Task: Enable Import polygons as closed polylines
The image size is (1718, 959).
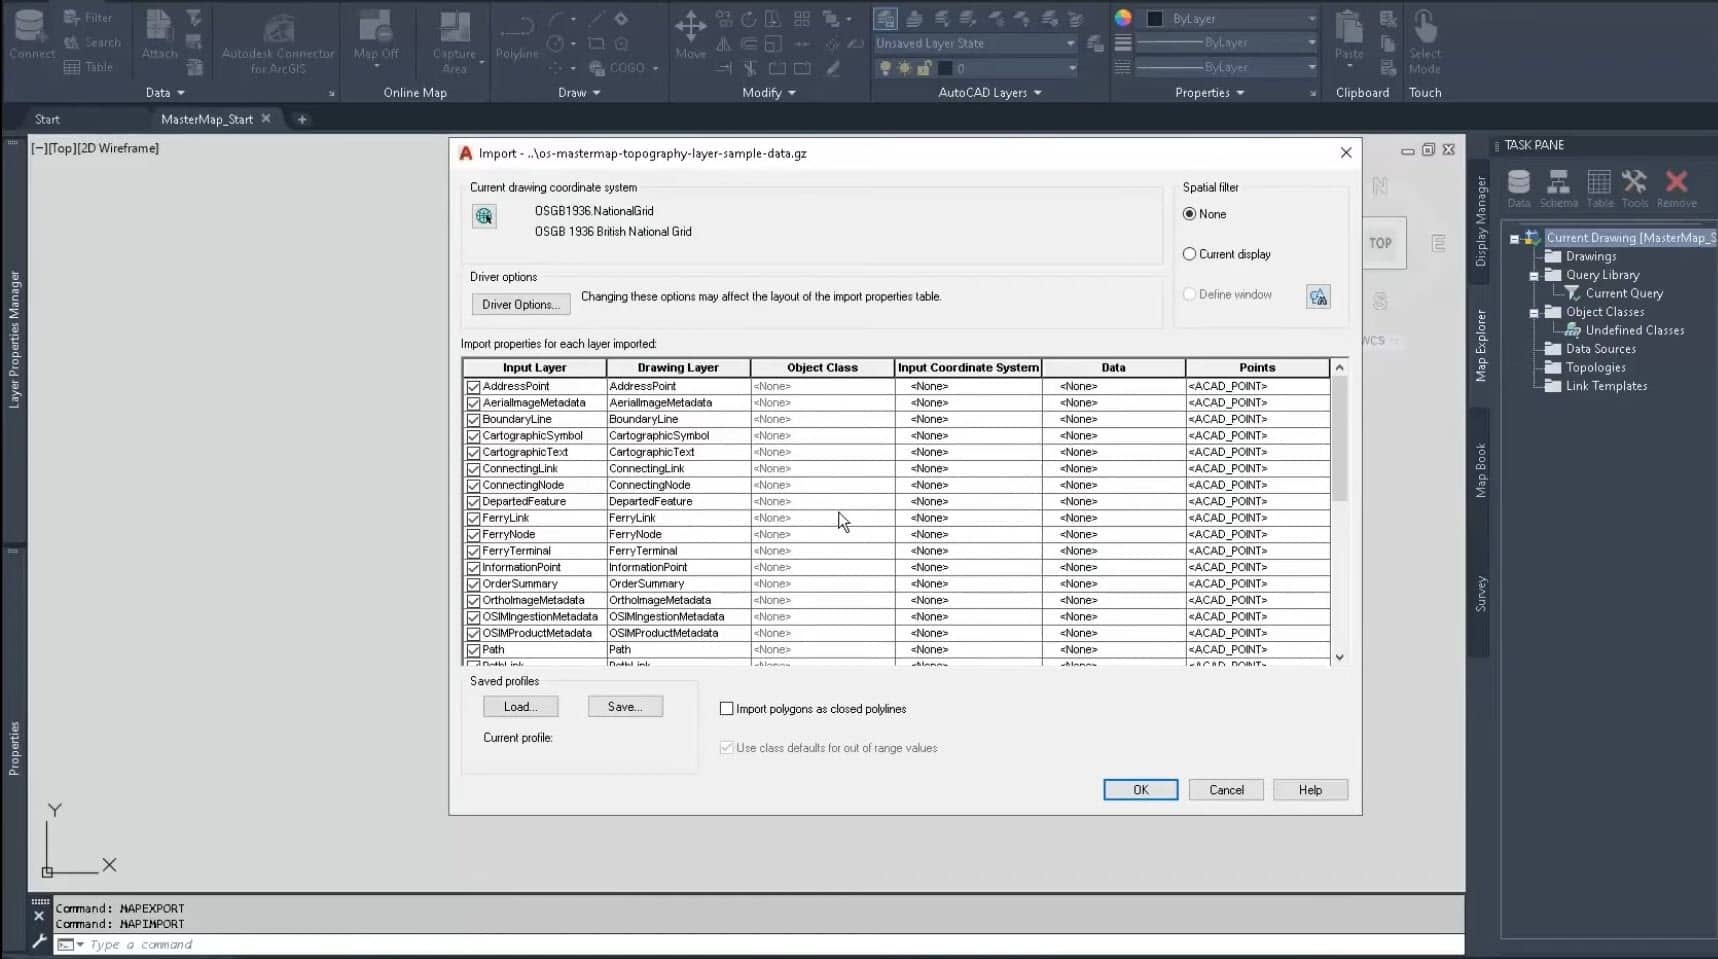Action: [727, 709]
